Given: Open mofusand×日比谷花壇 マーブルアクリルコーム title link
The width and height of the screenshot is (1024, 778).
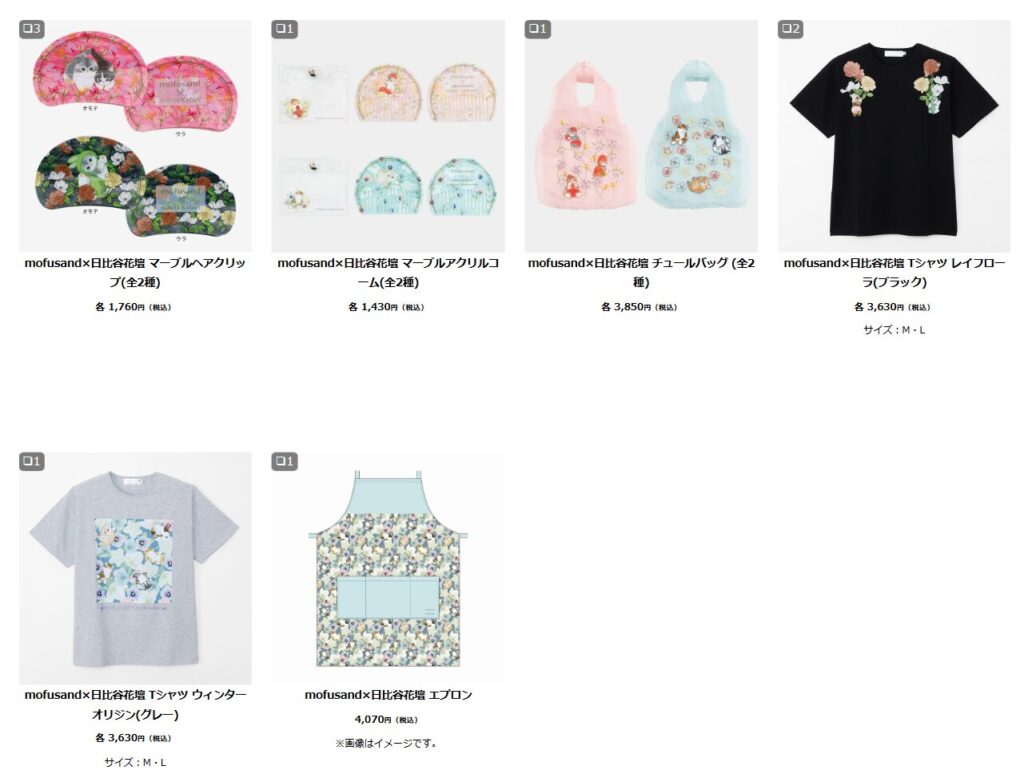Looking at the screenshot, I should (x=388, y=272).
